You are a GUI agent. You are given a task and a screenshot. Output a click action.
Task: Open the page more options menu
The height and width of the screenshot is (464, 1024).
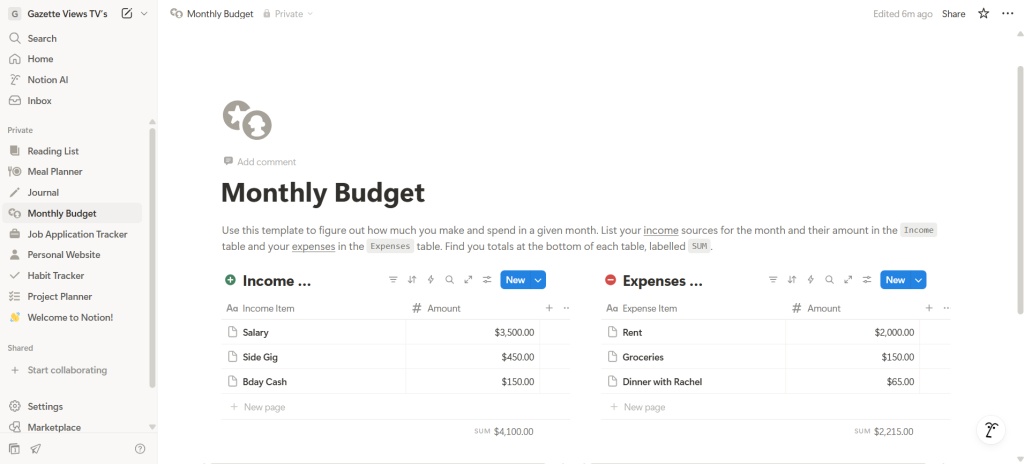(1008, 14)
